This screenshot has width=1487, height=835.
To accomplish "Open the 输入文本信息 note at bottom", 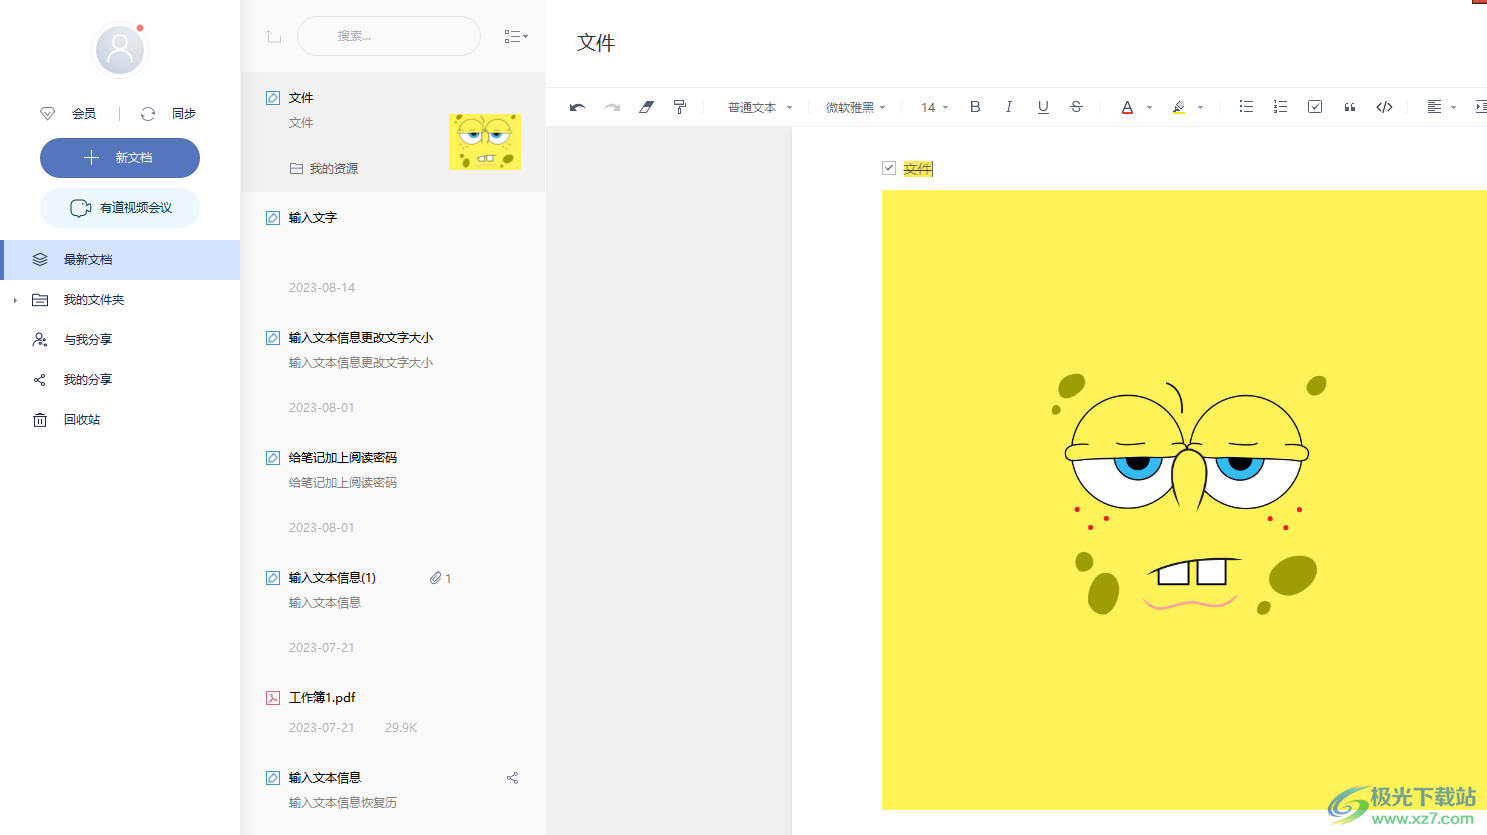I will (x=393, y=794).
